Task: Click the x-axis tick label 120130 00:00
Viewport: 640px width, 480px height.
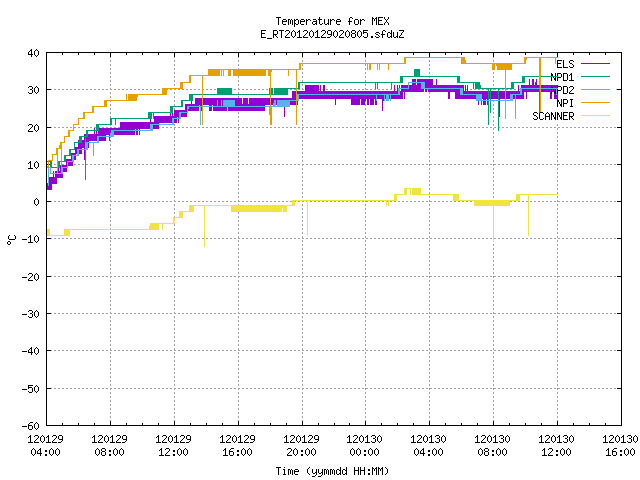Action: click(x=364, y=445)
